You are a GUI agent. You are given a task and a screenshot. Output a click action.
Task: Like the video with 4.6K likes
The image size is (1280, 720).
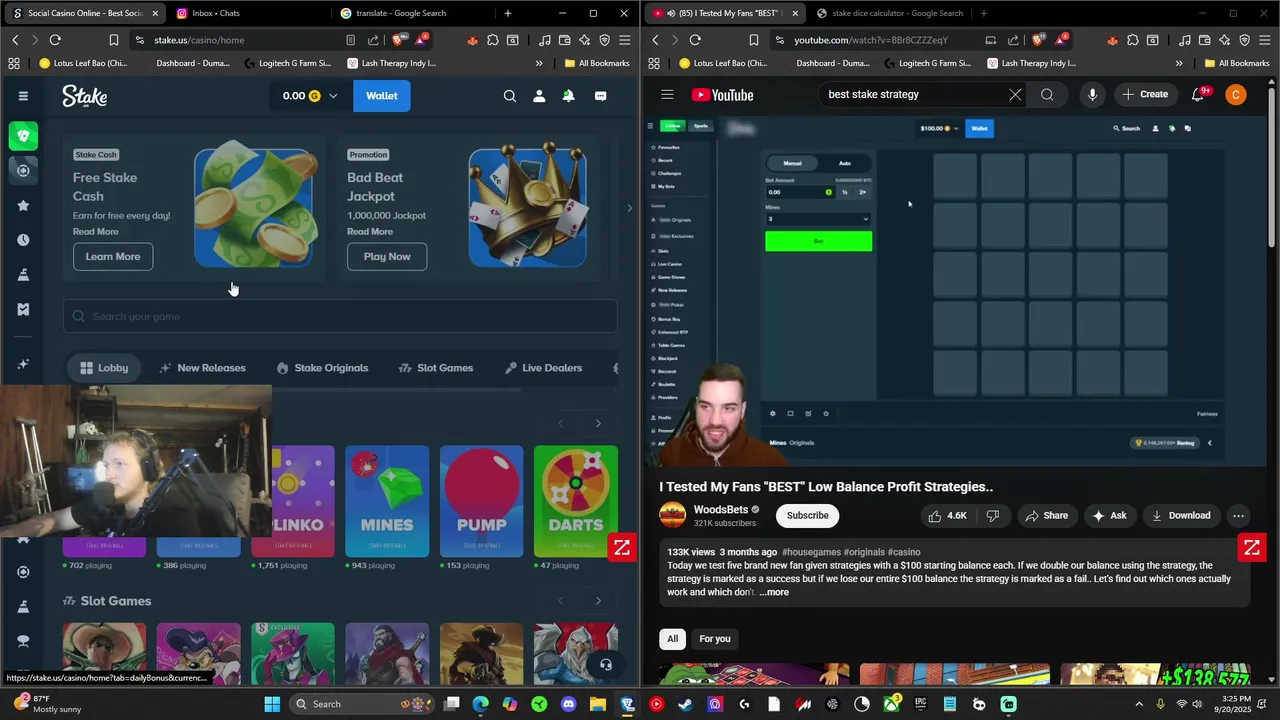pyautogui.click(x=947, y=516)
